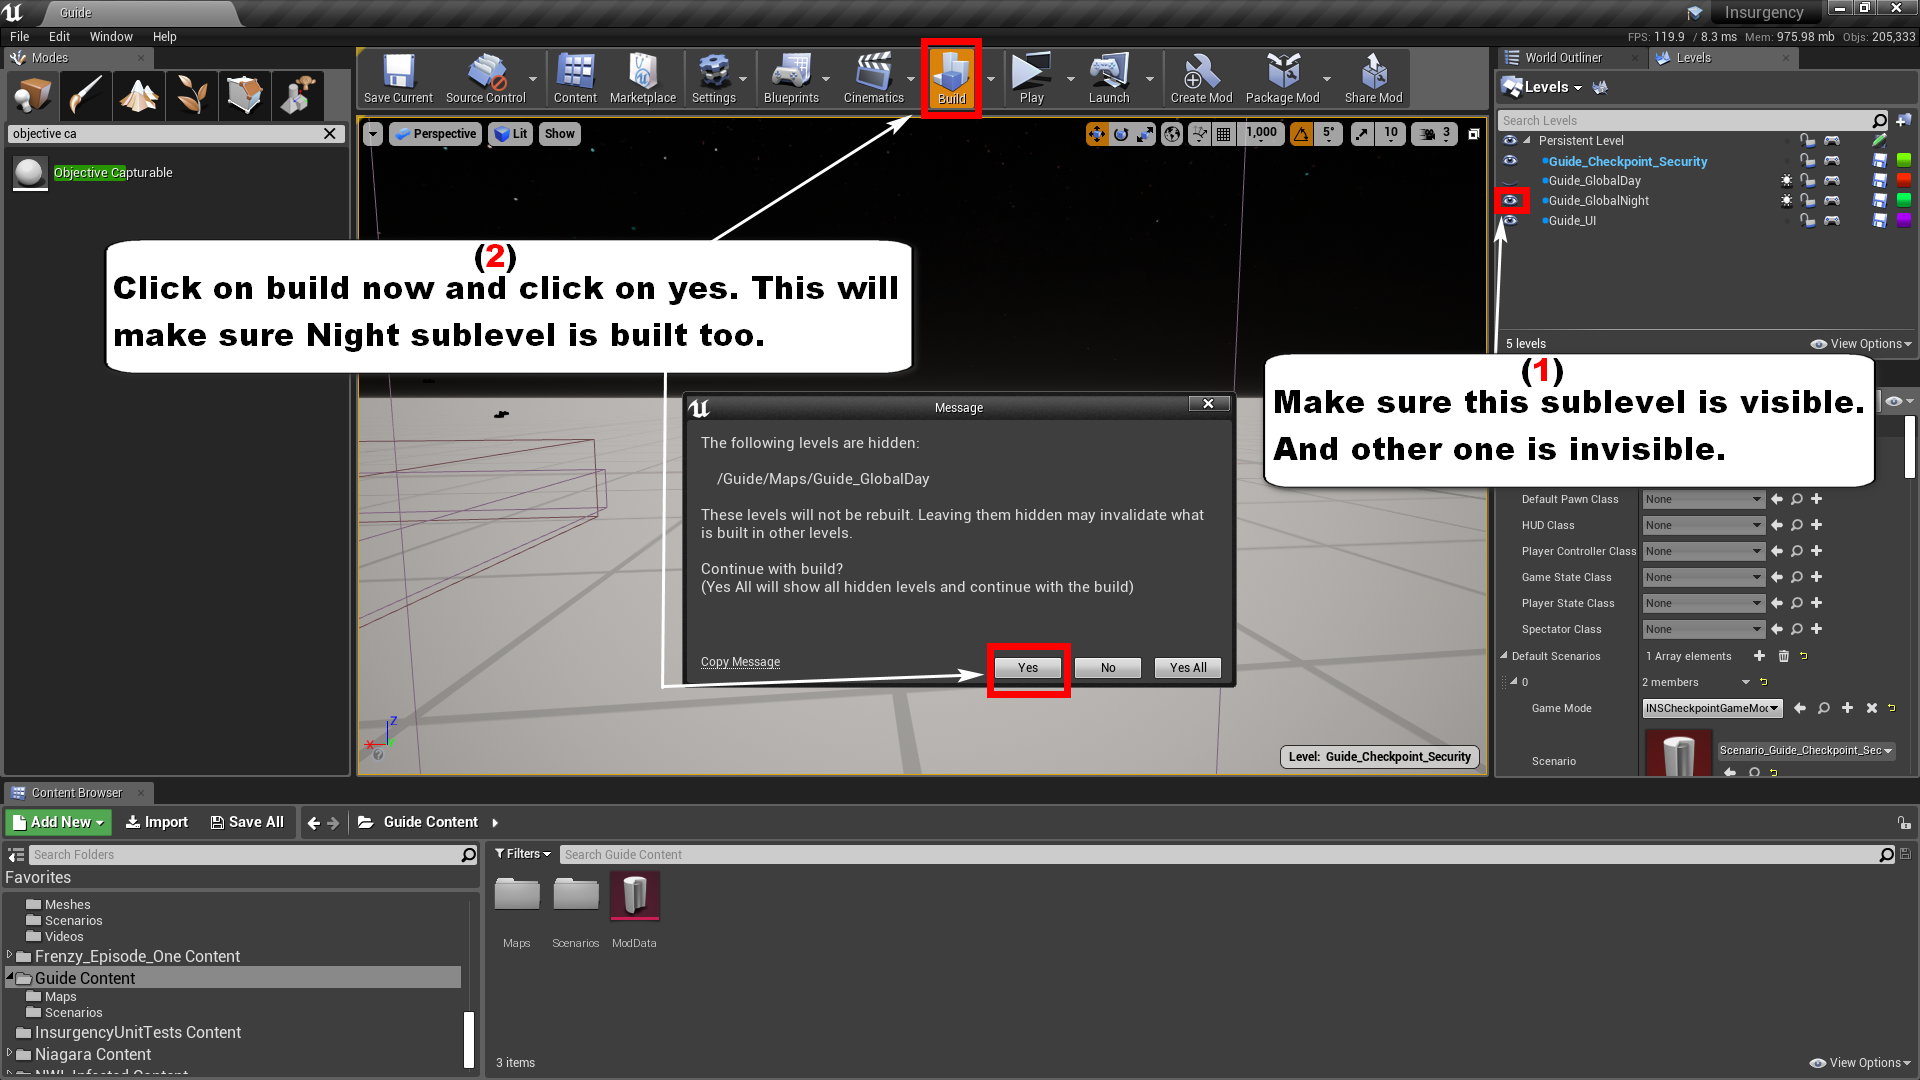Open the Game Mode INSCheckpointGameMode dropdown

(x=1713, y=708)
